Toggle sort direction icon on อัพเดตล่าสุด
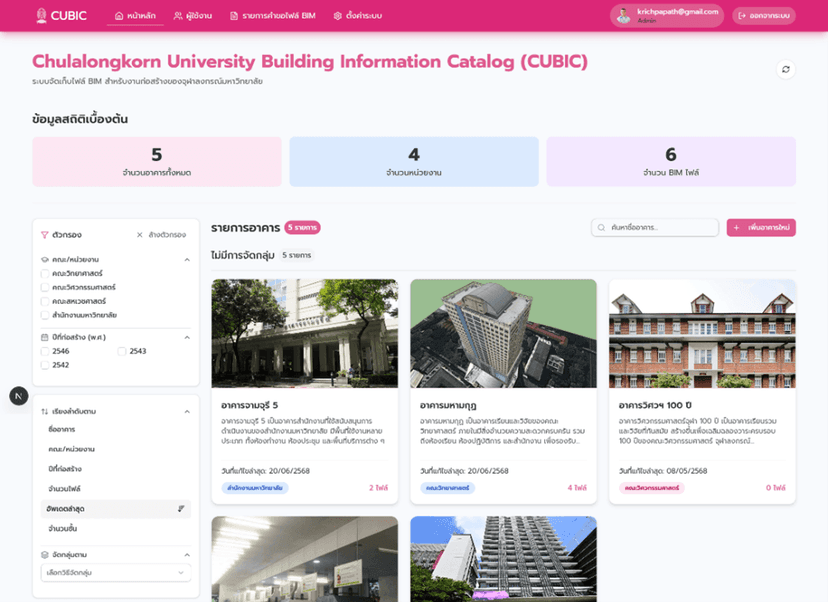Screen dimensions: 828x602 coord(181,509)
